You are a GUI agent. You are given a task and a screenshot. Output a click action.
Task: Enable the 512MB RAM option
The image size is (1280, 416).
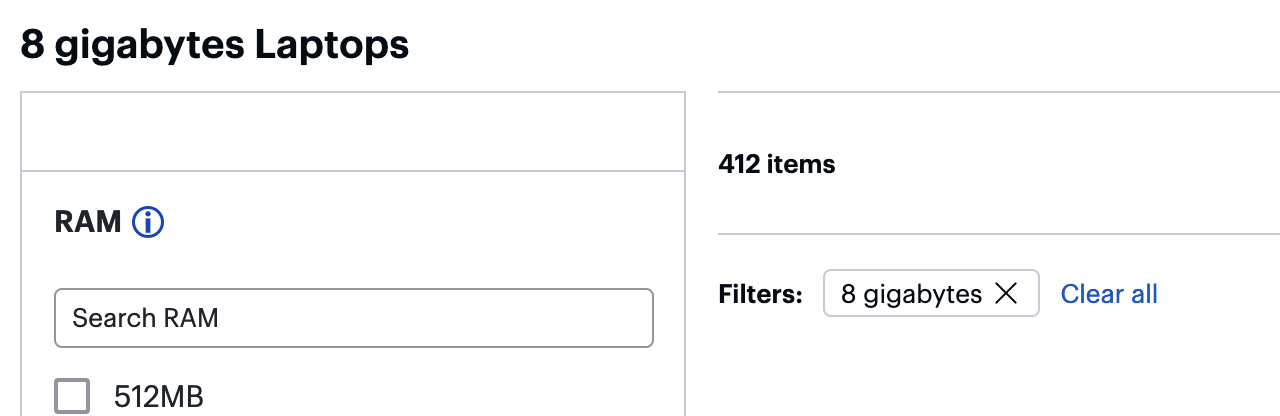pos(72,396)
